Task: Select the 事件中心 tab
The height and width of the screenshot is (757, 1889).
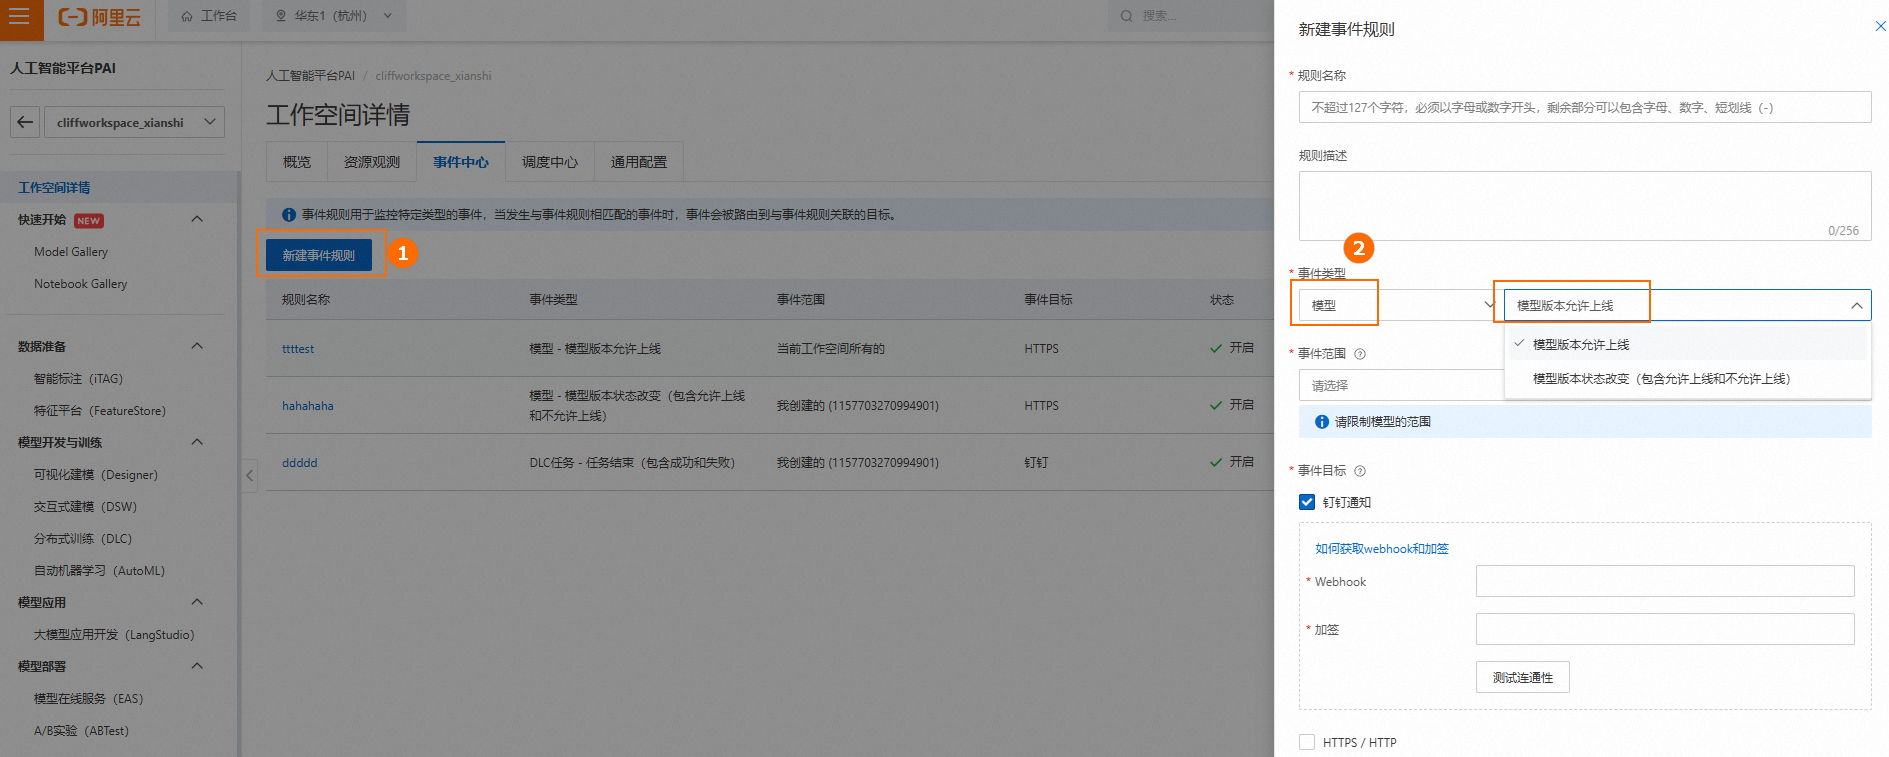Action: pyautogui.click(x=461, y=162)
